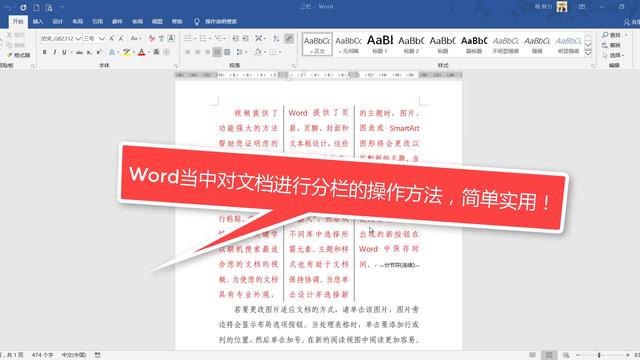Click the 选择 (Select) button
640x360 pixels.
coord(613,55)
